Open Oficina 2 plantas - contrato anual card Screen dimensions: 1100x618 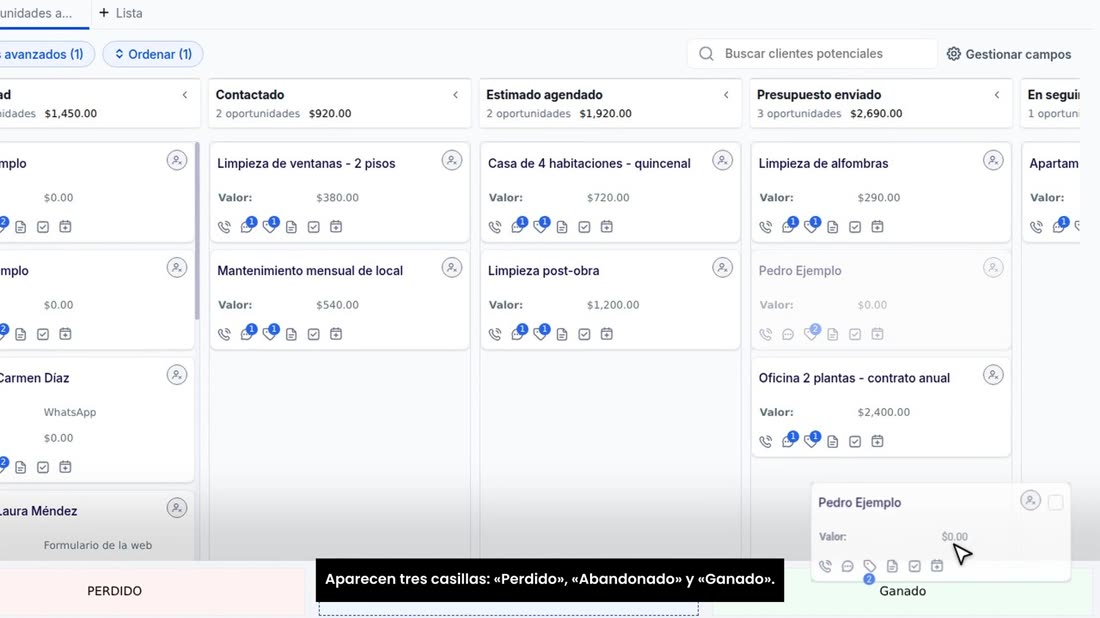pyautogui.click(x=854, y=378)
